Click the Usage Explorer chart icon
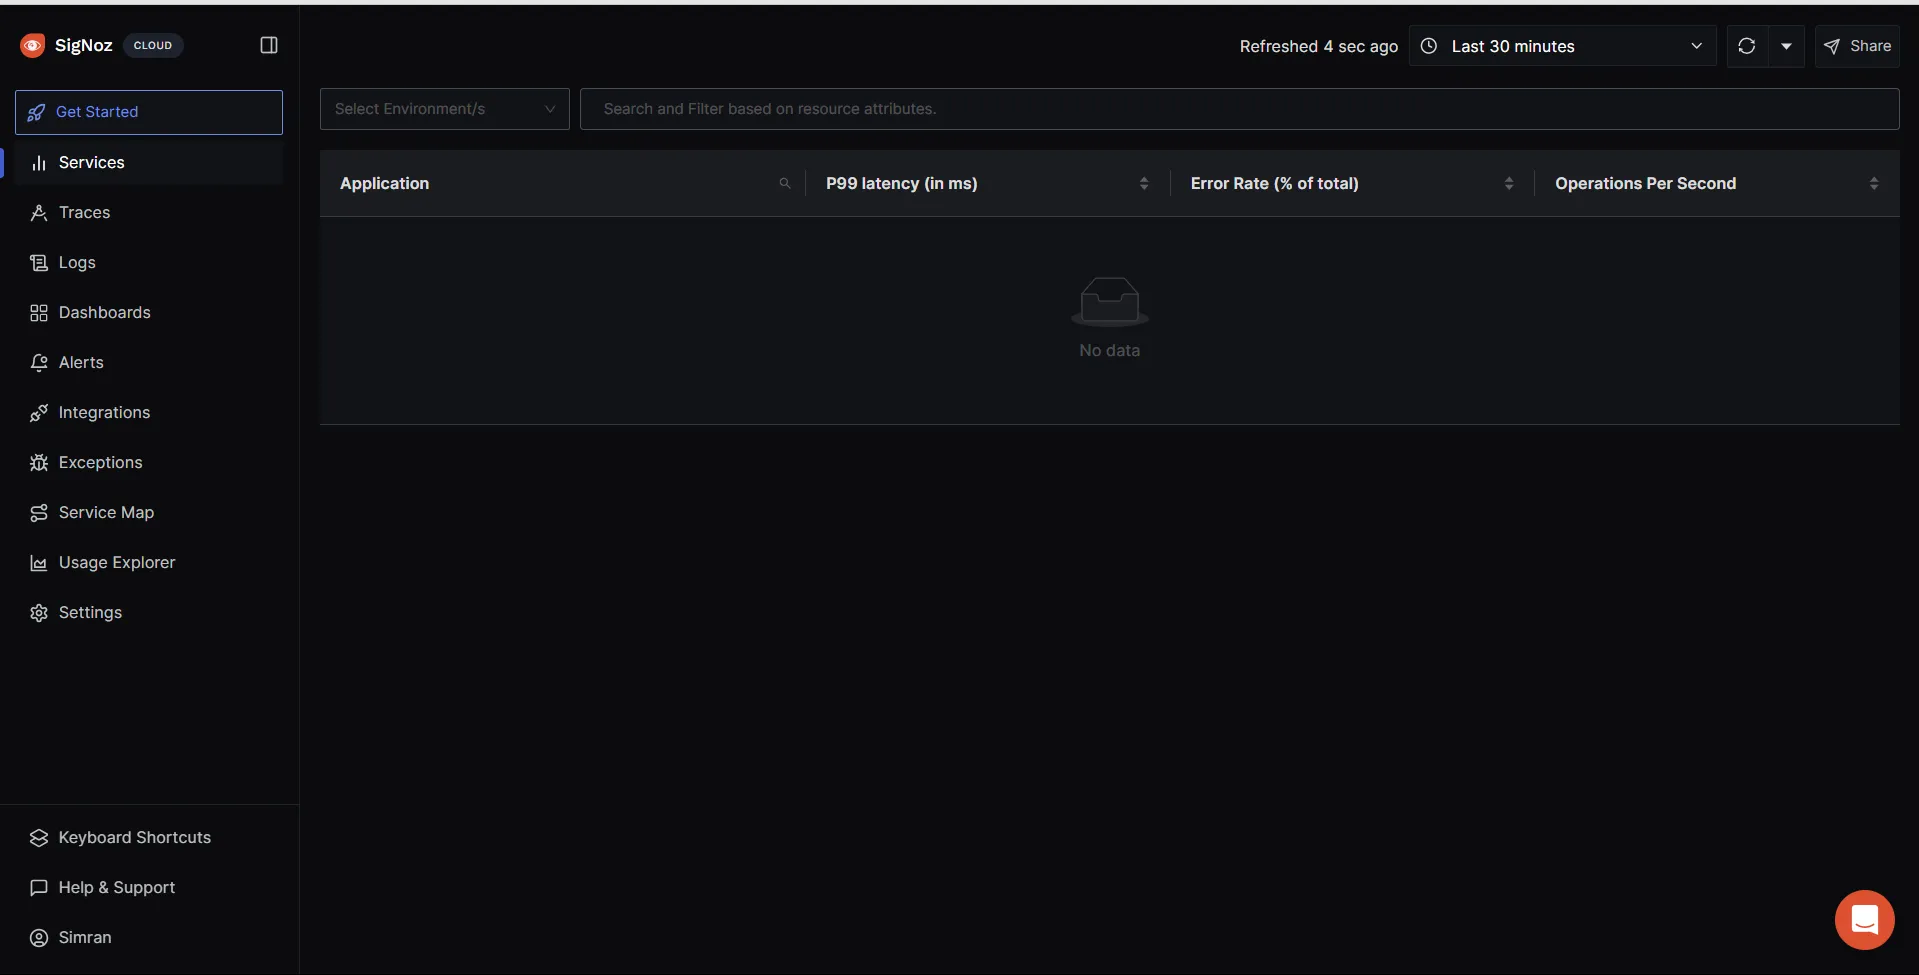The width and height of the screenshot is (1919, 975). point(39,562)
